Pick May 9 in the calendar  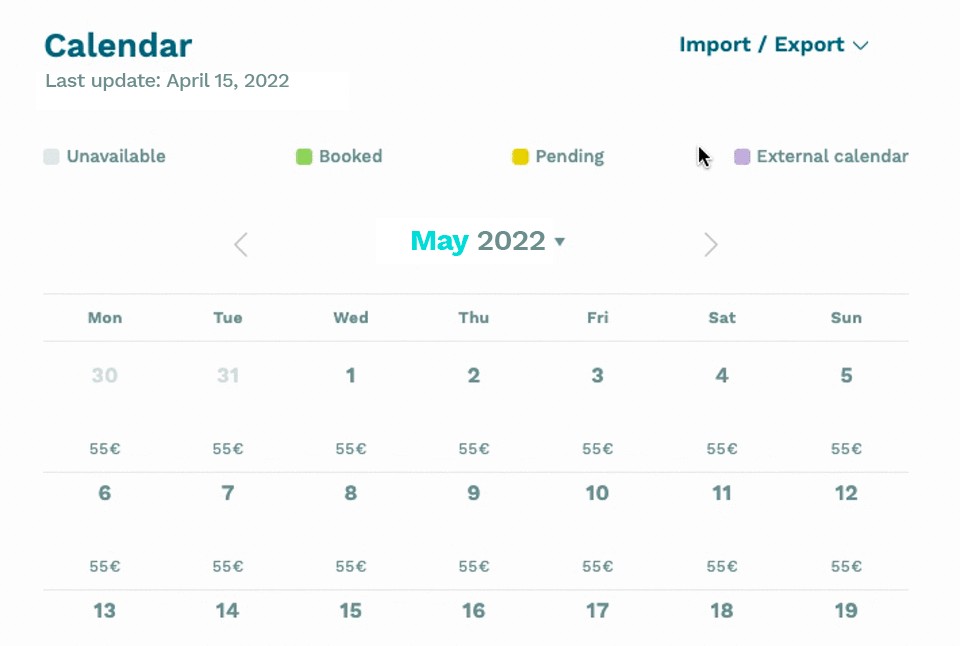pyautogui.click(x=474, y=493)
